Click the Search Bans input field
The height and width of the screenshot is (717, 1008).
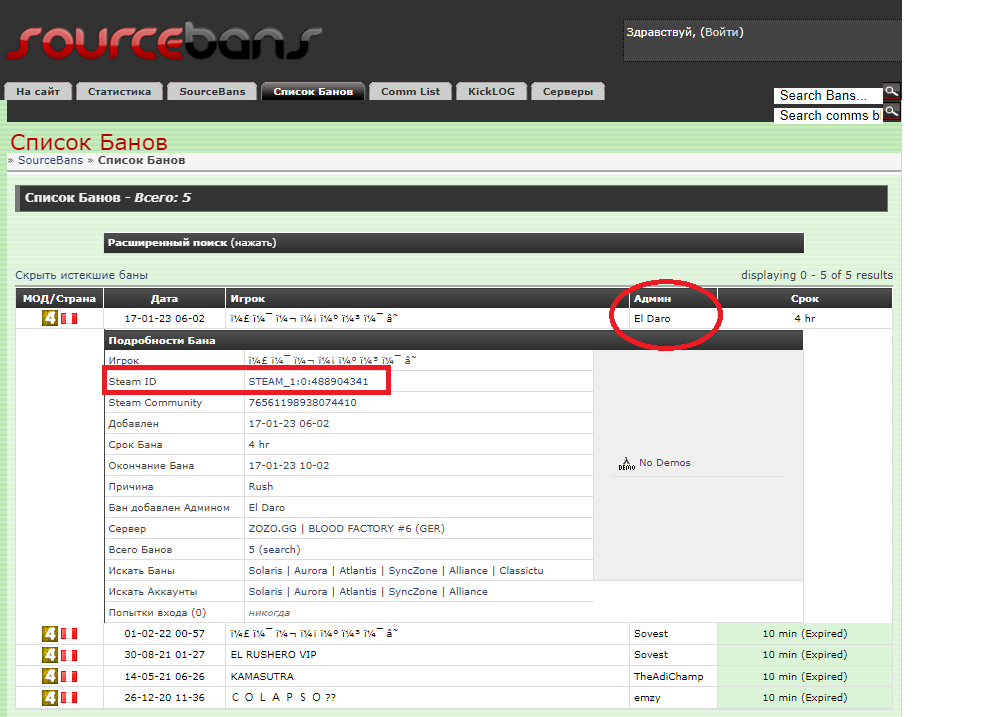pos(827,96)
